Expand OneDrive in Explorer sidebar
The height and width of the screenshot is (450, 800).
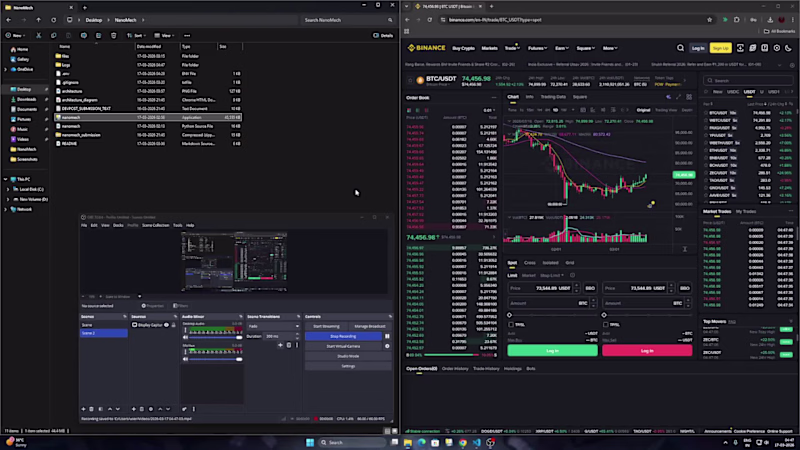click(x=6, y=69)
